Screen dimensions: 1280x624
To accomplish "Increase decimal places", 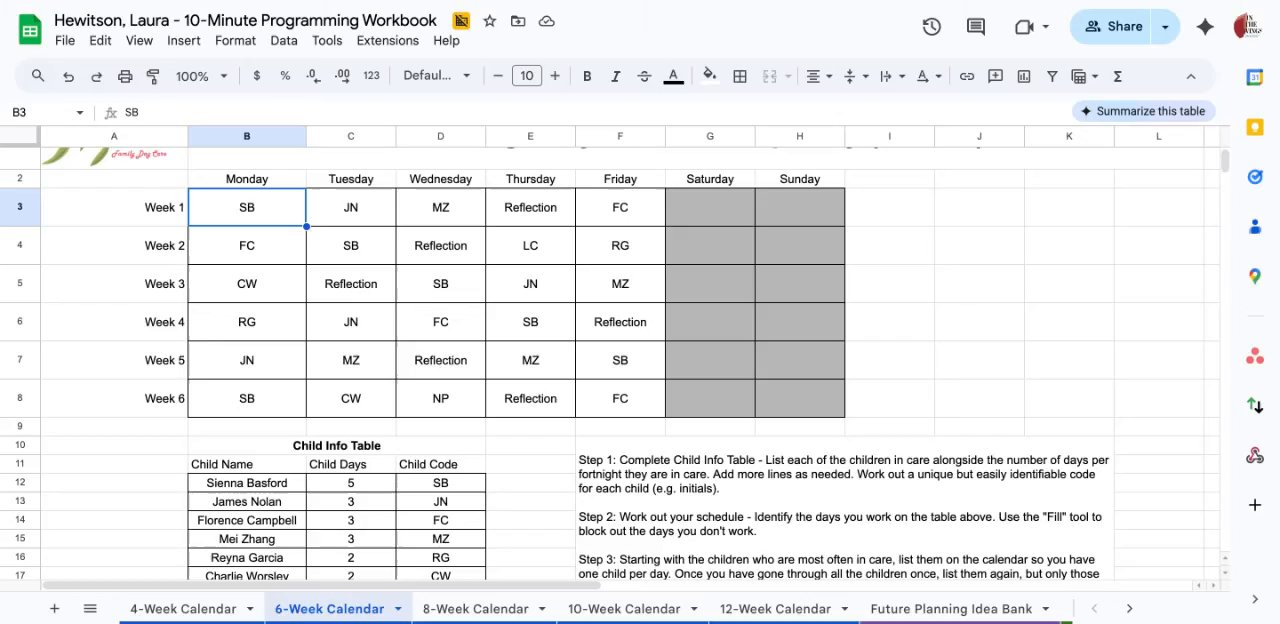I will point(342,76).
